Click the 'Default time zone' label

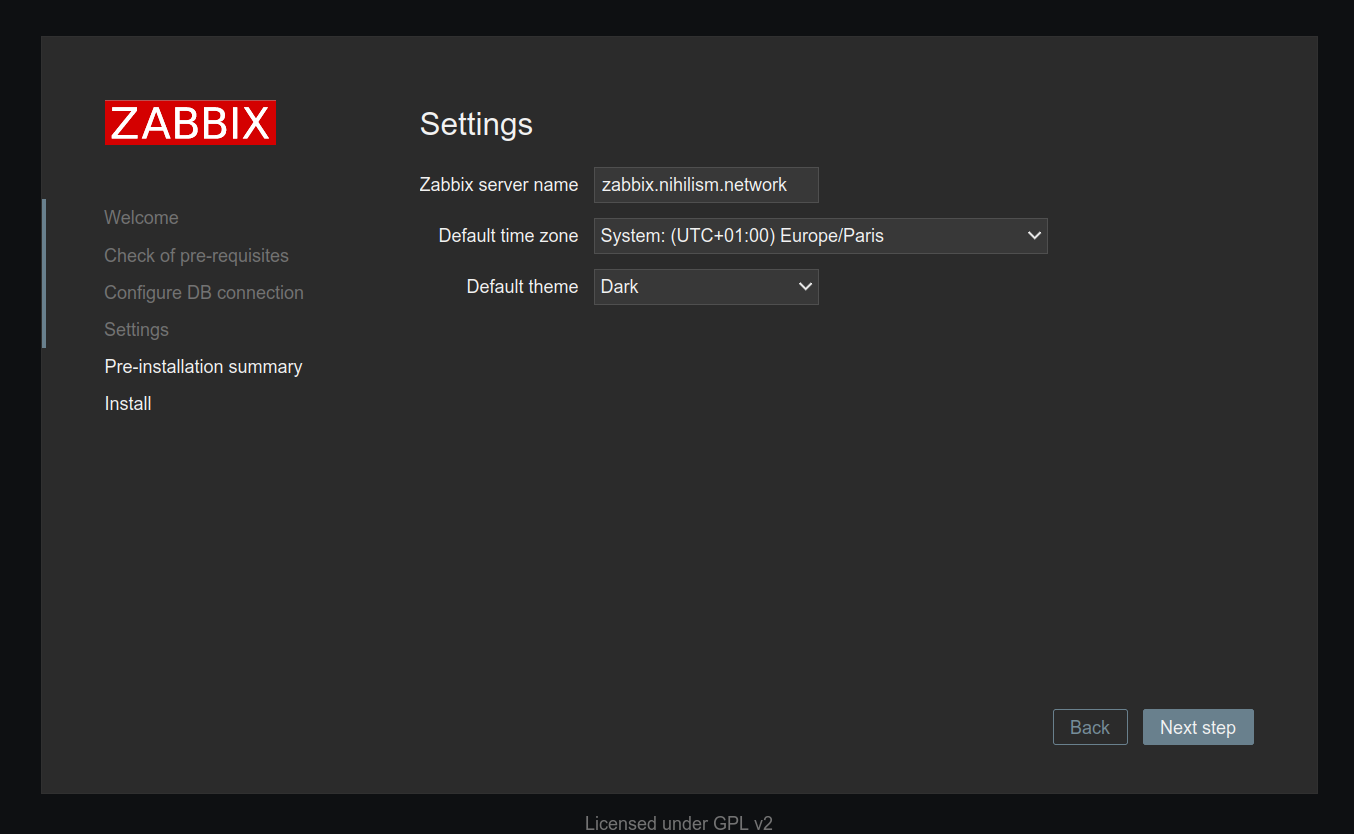(508, 236)
